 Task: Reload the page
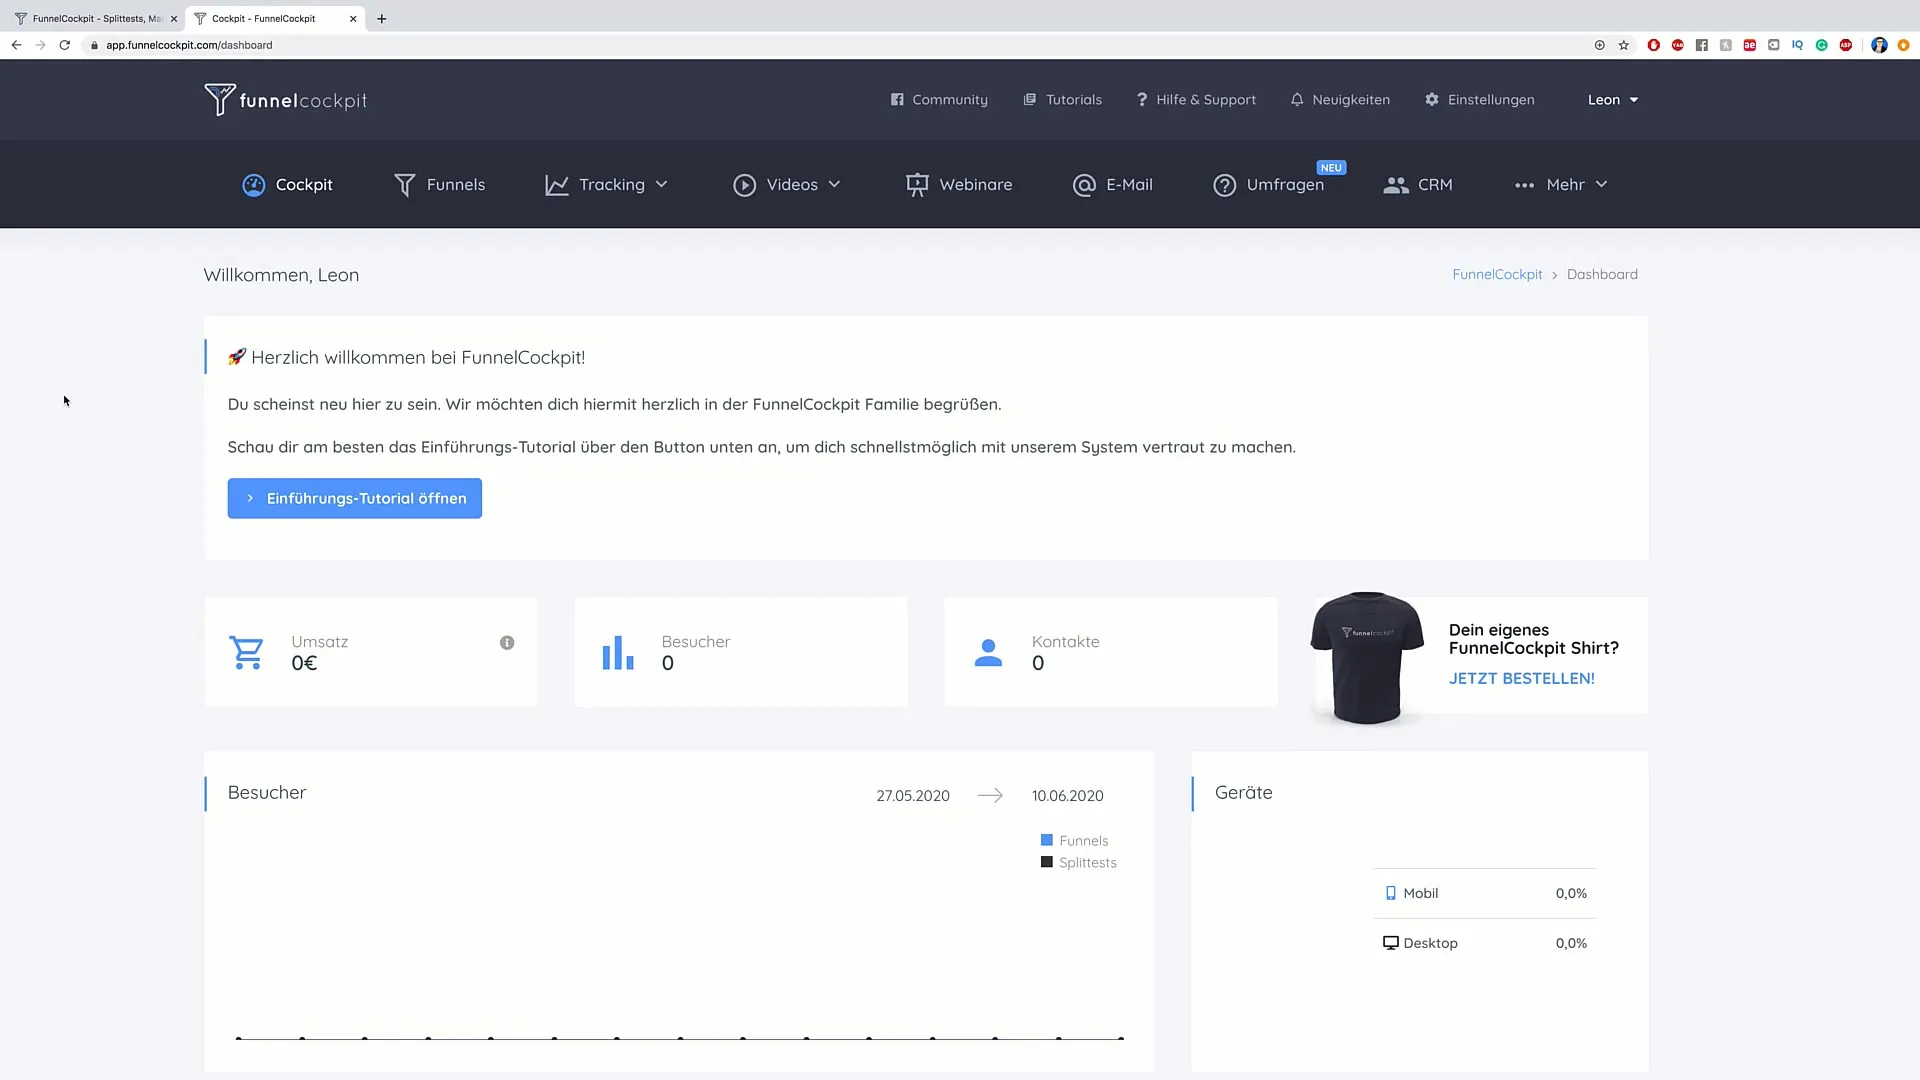click(65, 45)
